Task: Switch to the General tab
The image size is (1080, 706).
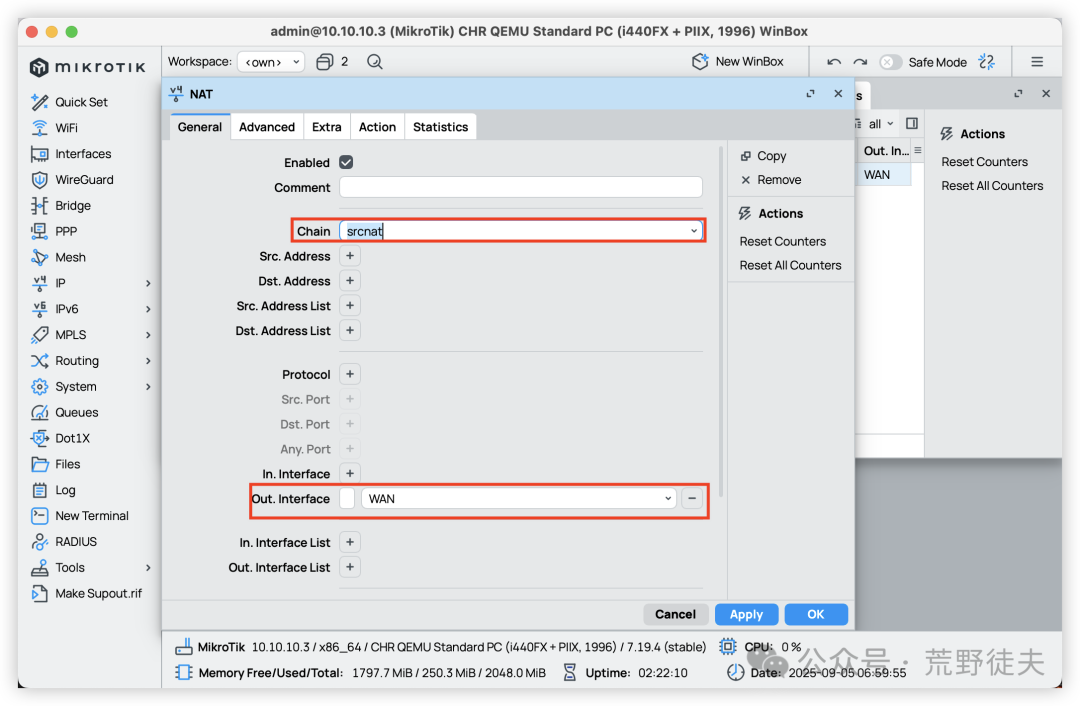Action: 200,127
